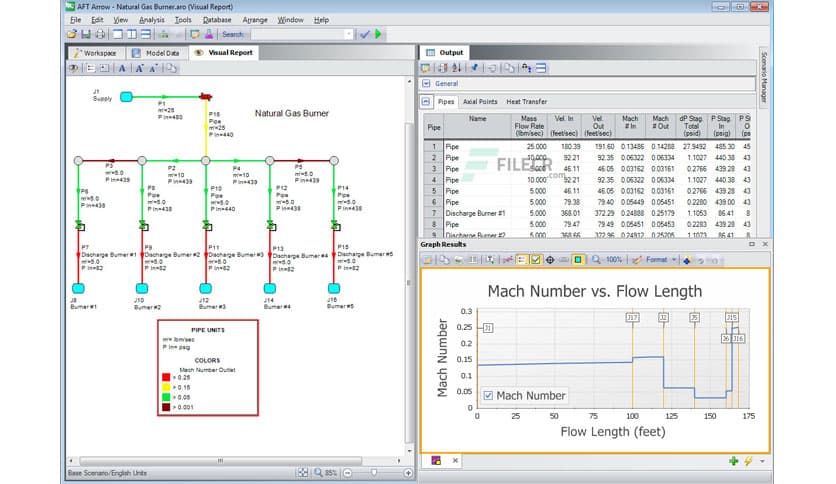Click the yellow Mach > 0.15 legend swatch
This screenshot has width=836, height=484.
(166, 387)
